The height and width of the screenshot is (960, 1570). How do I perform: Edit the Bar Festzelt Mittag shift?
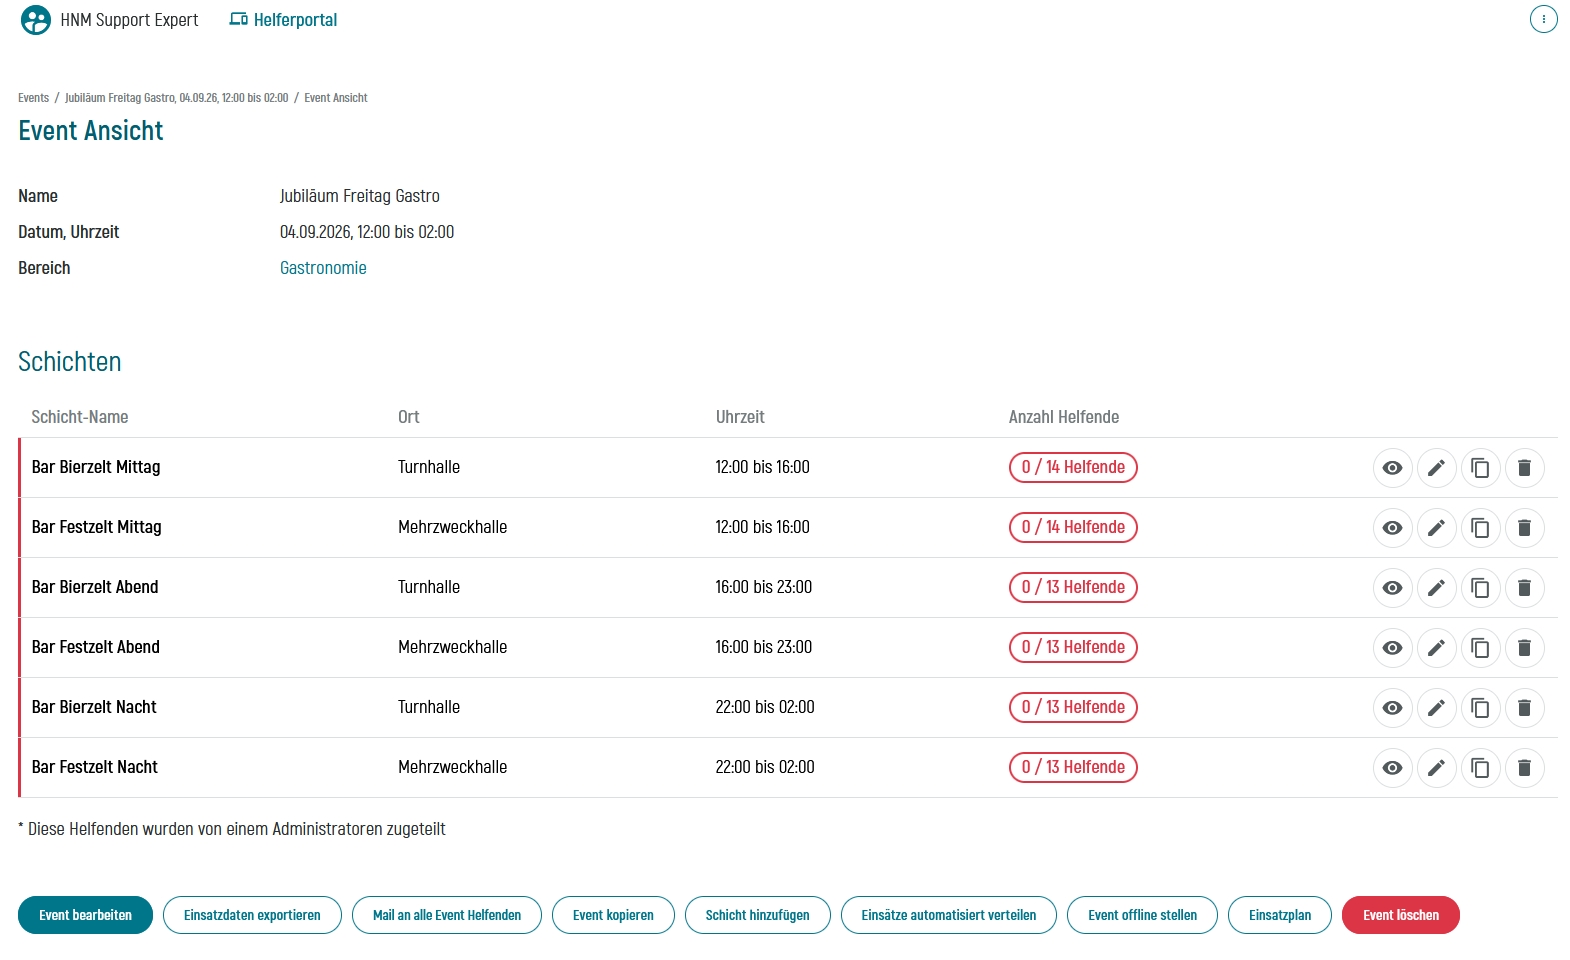pos(1436,528)
